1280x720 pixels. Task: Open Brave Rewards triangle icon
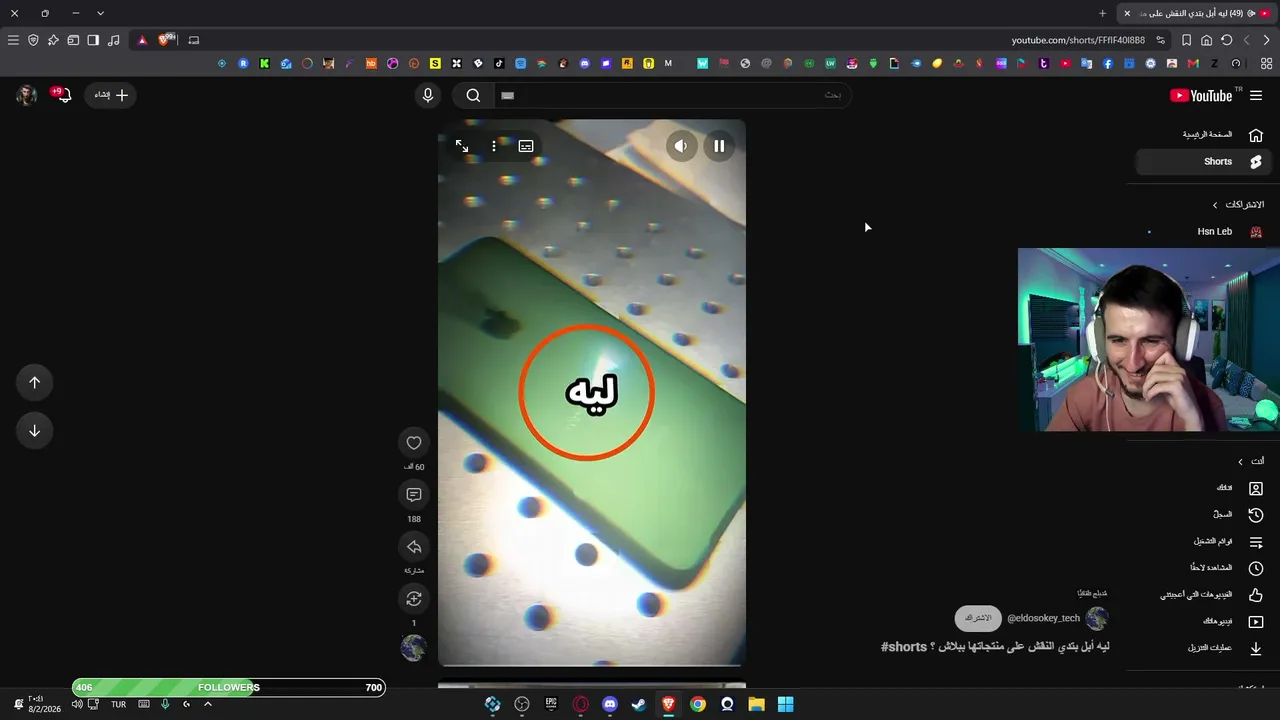pyautogui.click(x=142, y=40)
